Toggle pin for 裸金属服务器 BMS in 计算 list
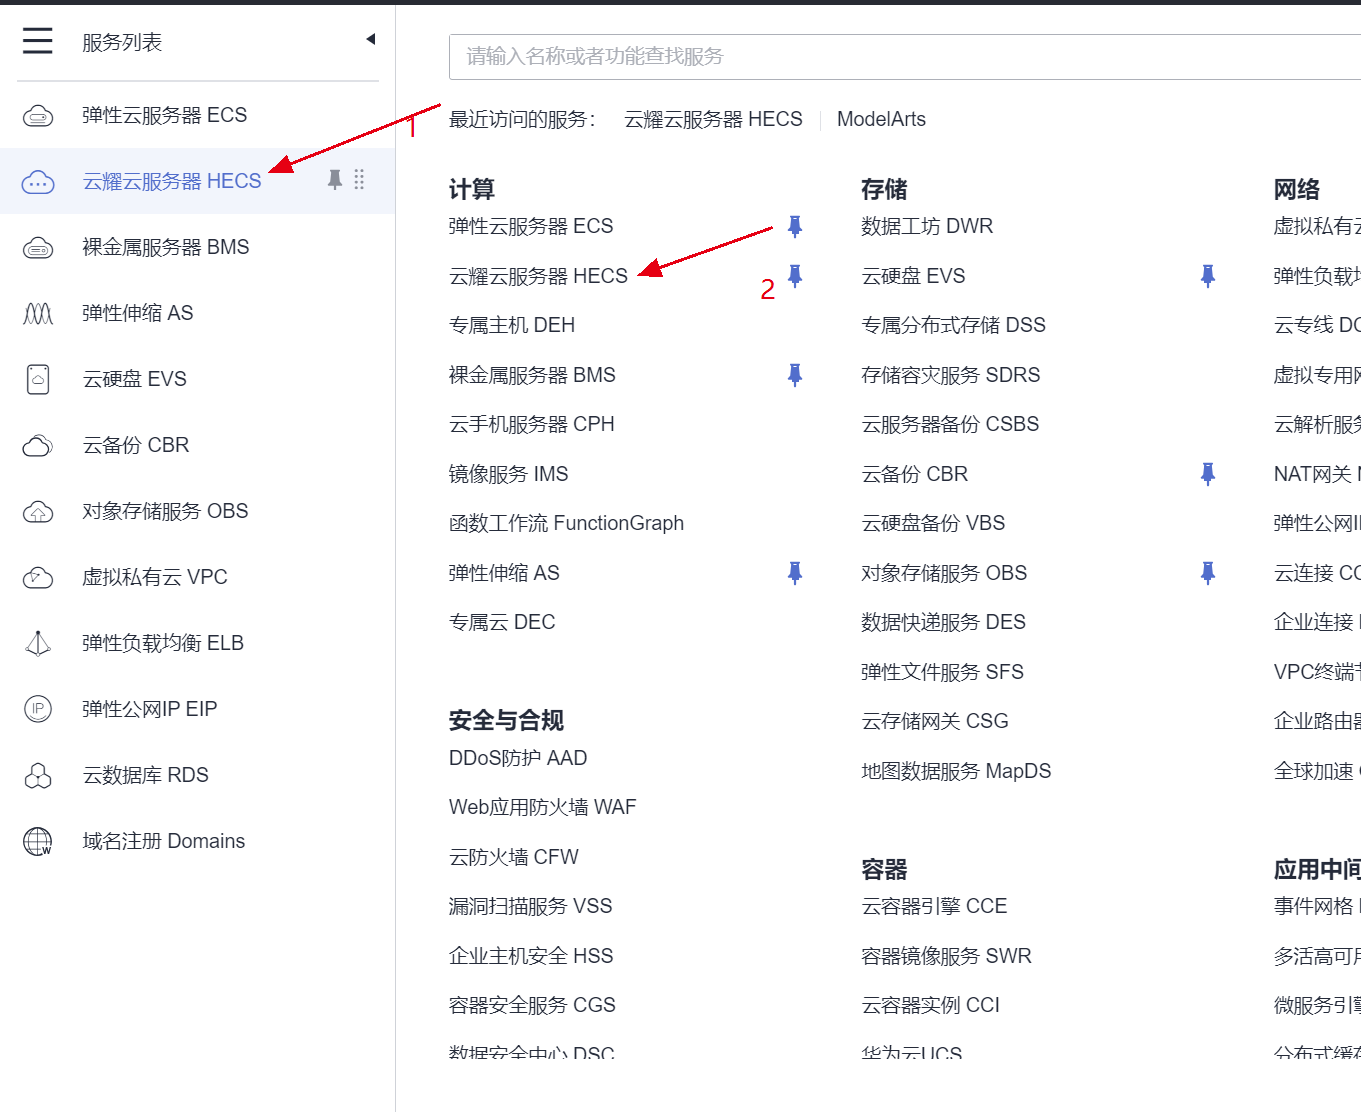1361x1112 pixels. tap(795, 375)
